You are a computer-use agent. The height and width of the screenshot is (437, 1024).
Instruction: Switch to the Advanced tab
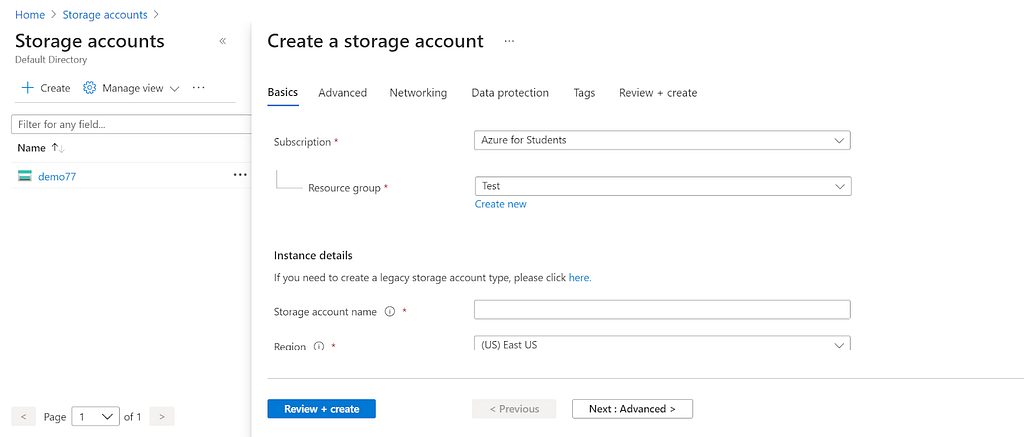point(342,93)
